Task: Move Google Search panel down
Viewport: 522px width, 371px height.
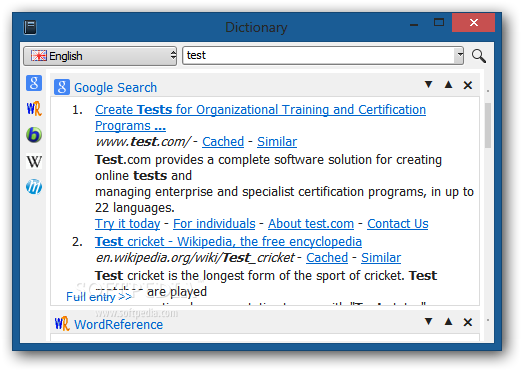Action: tap(429, 85)
